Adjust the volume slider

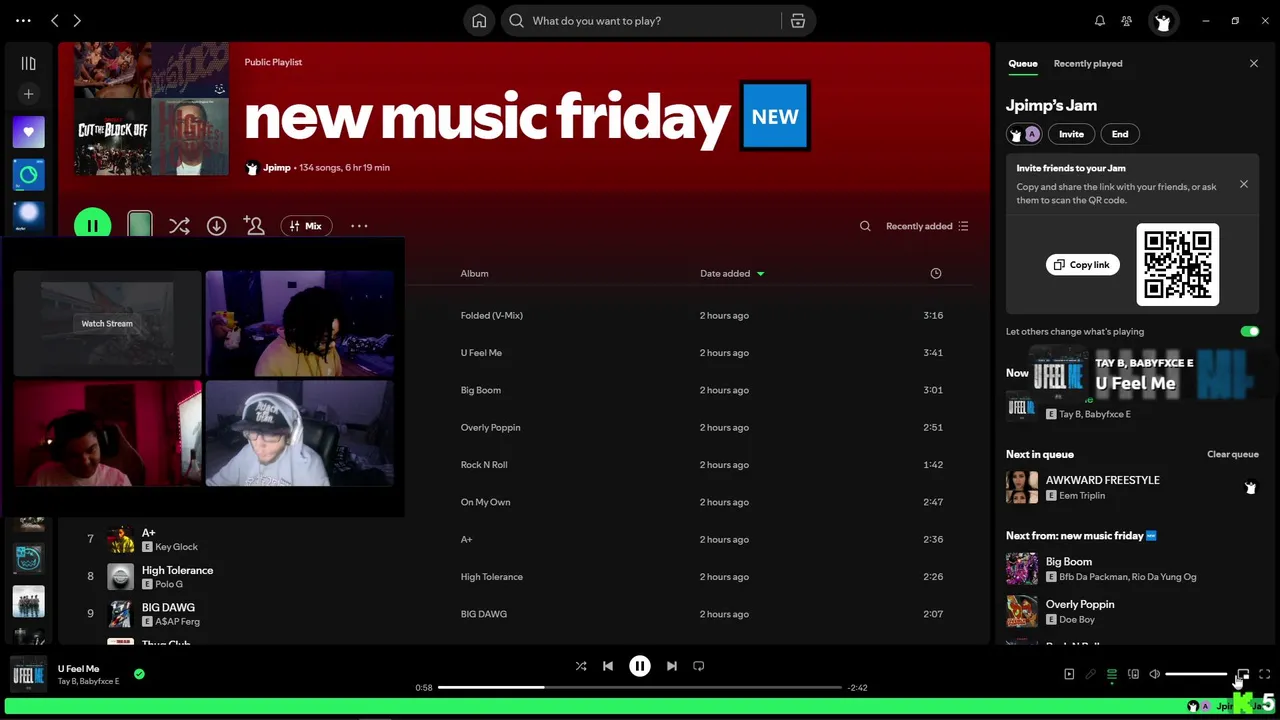(1197, 674)
